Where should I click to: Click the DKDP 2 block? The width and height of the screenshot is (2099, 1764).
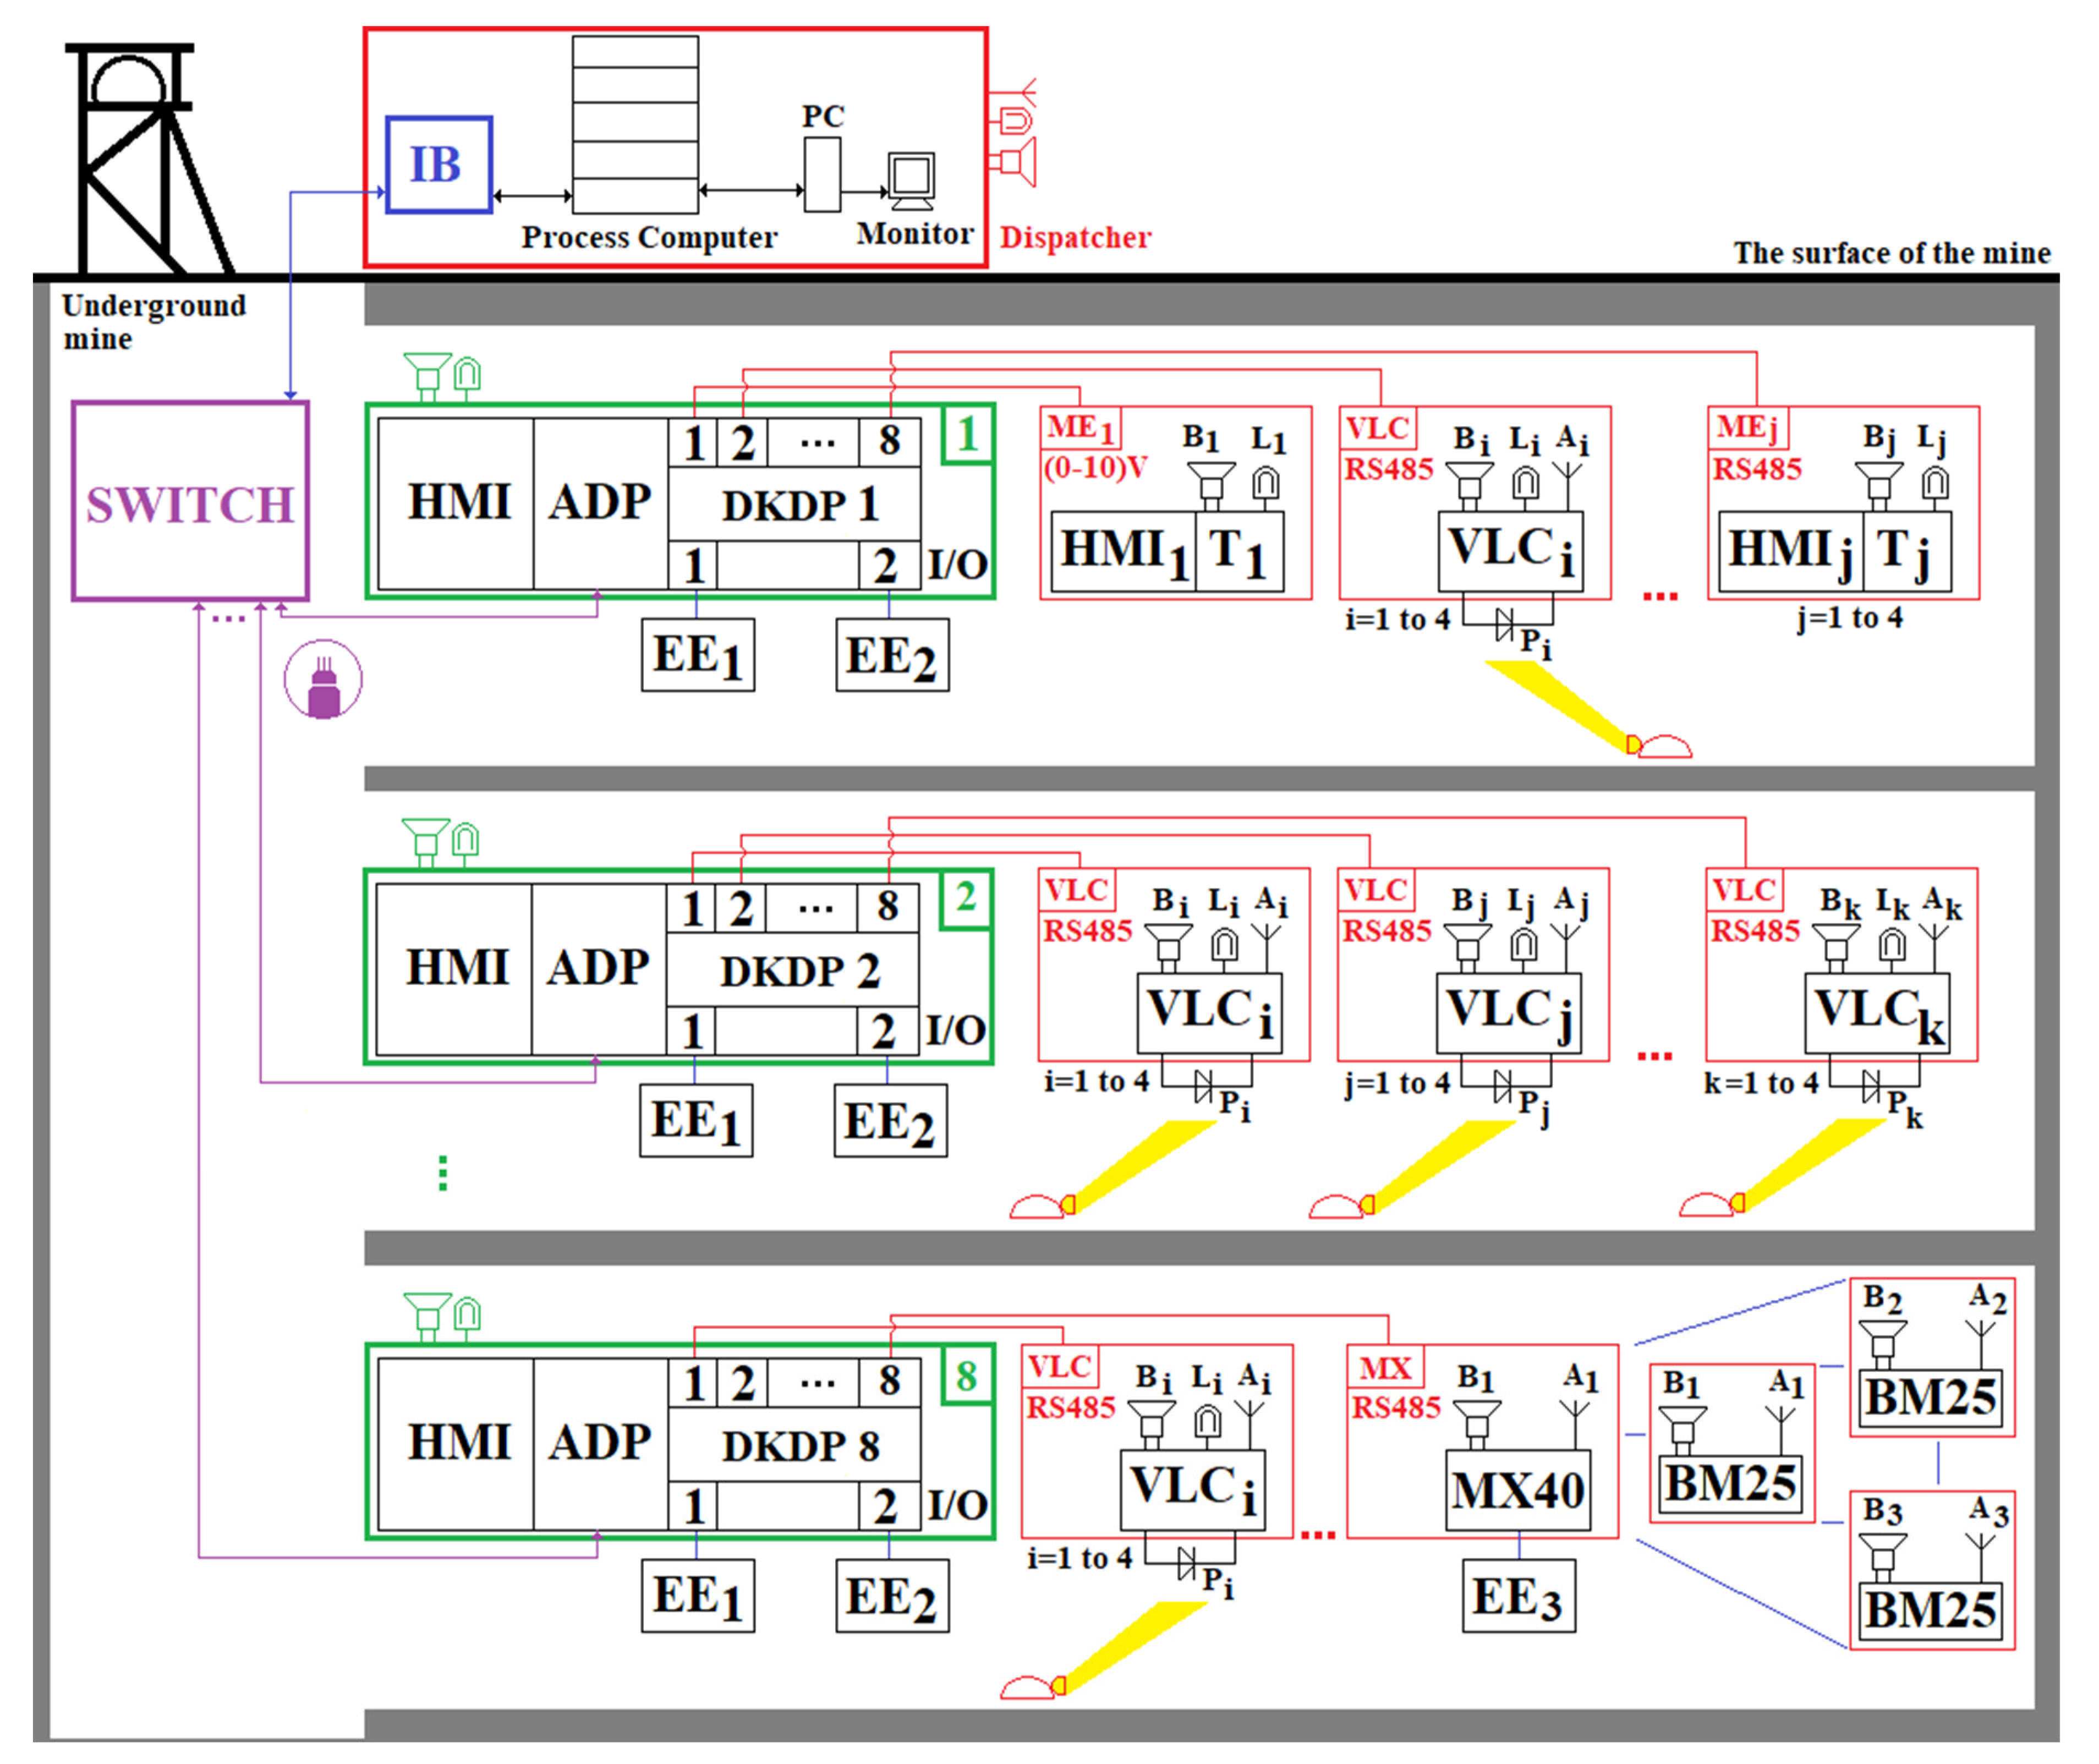click(798, 971)
